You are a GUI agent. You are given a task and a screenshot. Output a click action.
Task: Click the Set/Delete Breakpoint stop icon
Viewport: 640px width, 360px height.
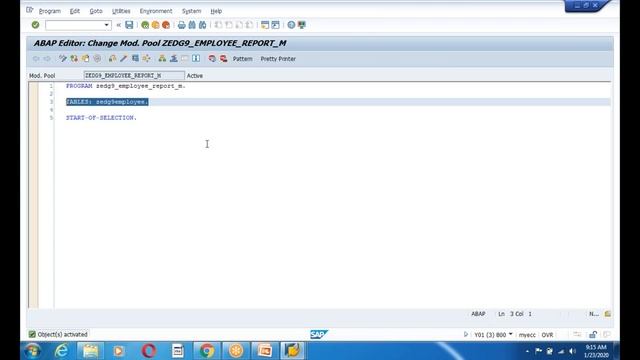[x=212, y=59]
